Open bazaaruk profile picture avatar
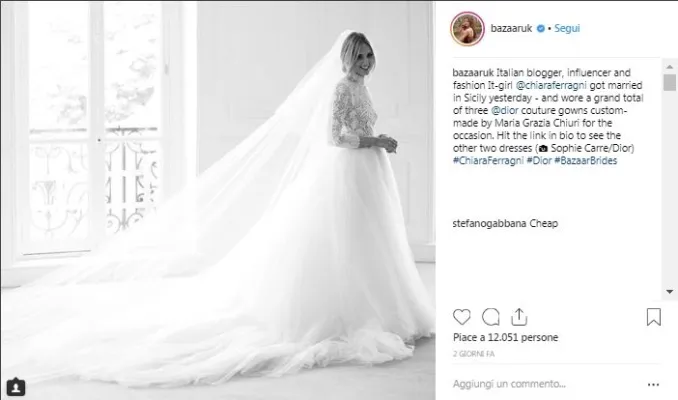This screenshot has width=678, height=400. [x=467, y=29]
